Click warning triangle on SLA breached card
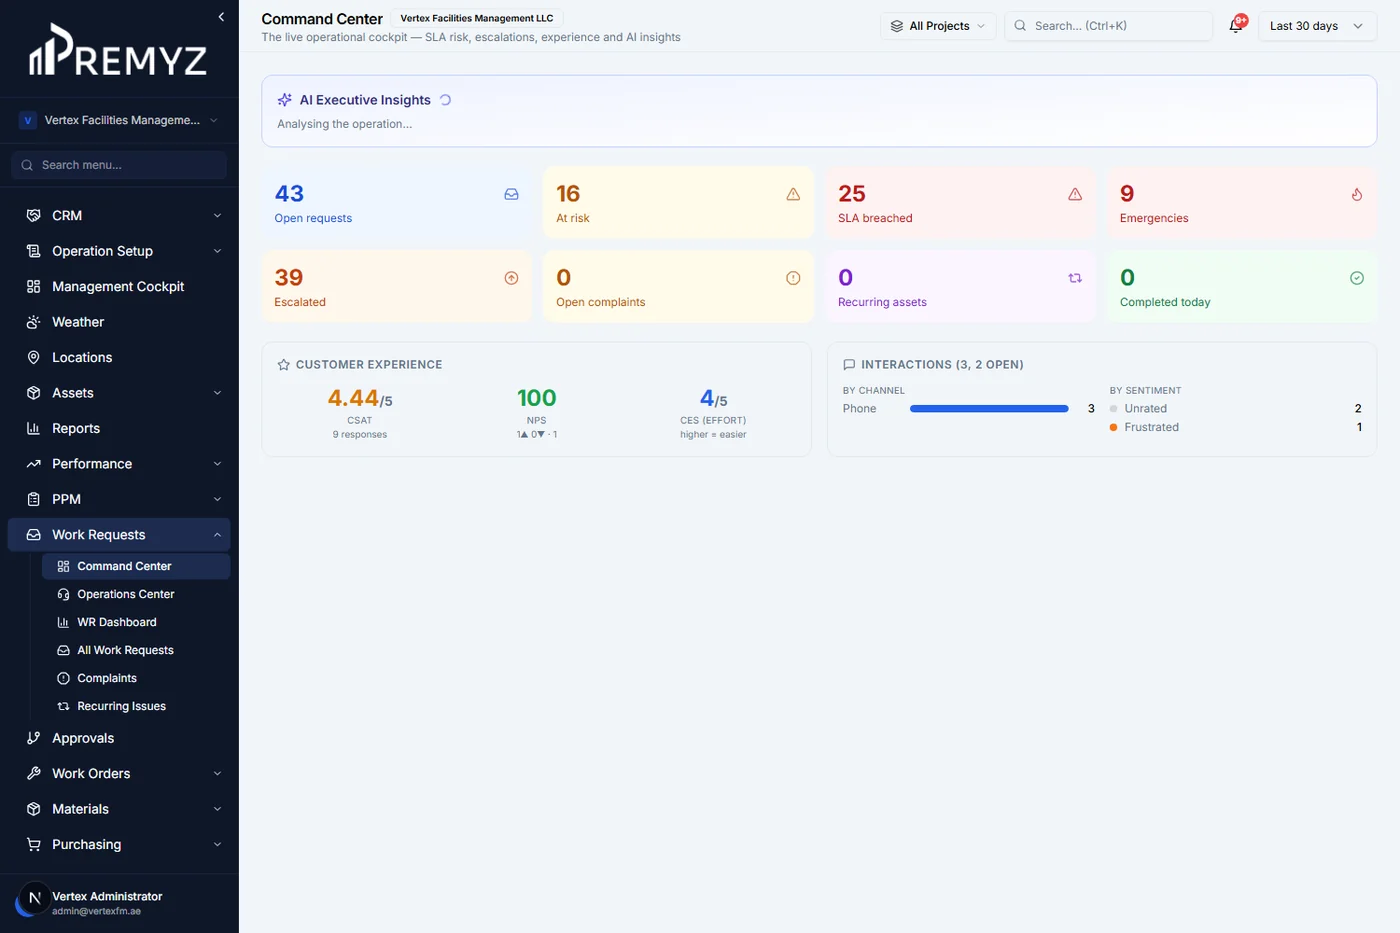 (1075, 194)
